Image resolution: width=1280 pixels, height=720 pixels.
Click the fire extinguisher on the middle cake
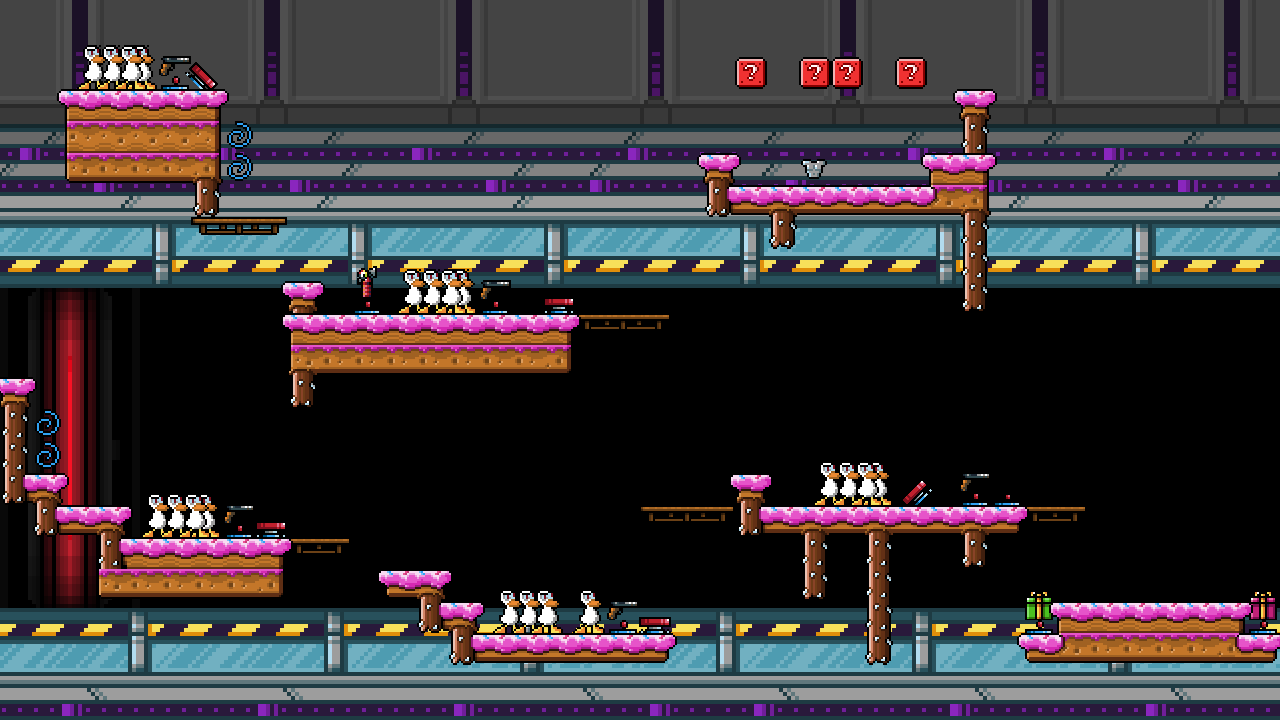366,285
